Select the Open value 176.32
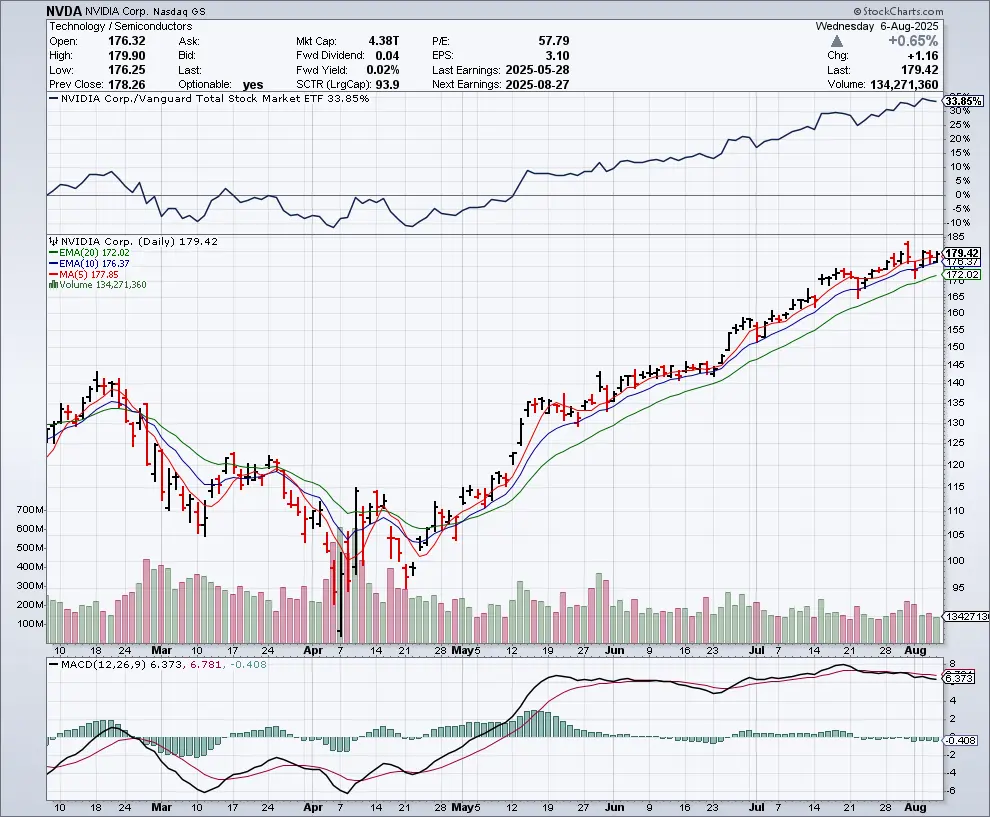 [127, 41]
